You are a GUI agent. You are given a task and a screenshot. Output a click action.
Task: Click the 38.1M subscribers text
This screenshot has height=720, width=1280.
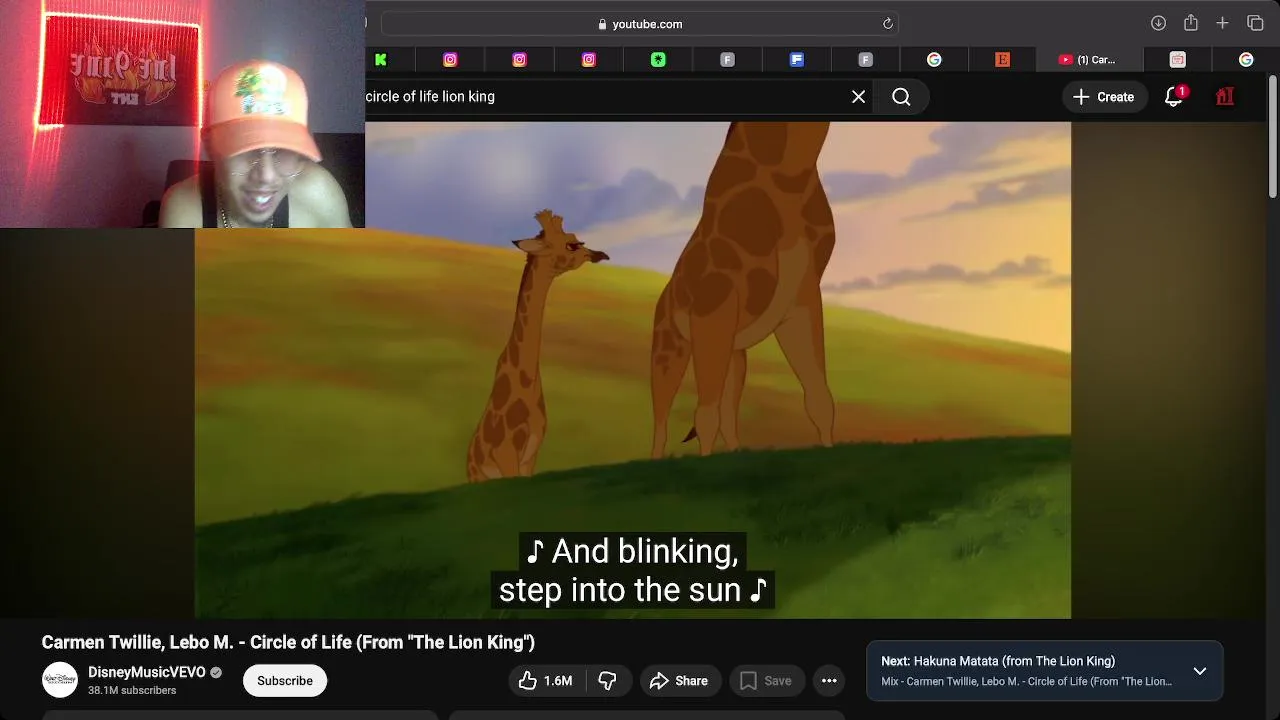click(x=132, y=691)
